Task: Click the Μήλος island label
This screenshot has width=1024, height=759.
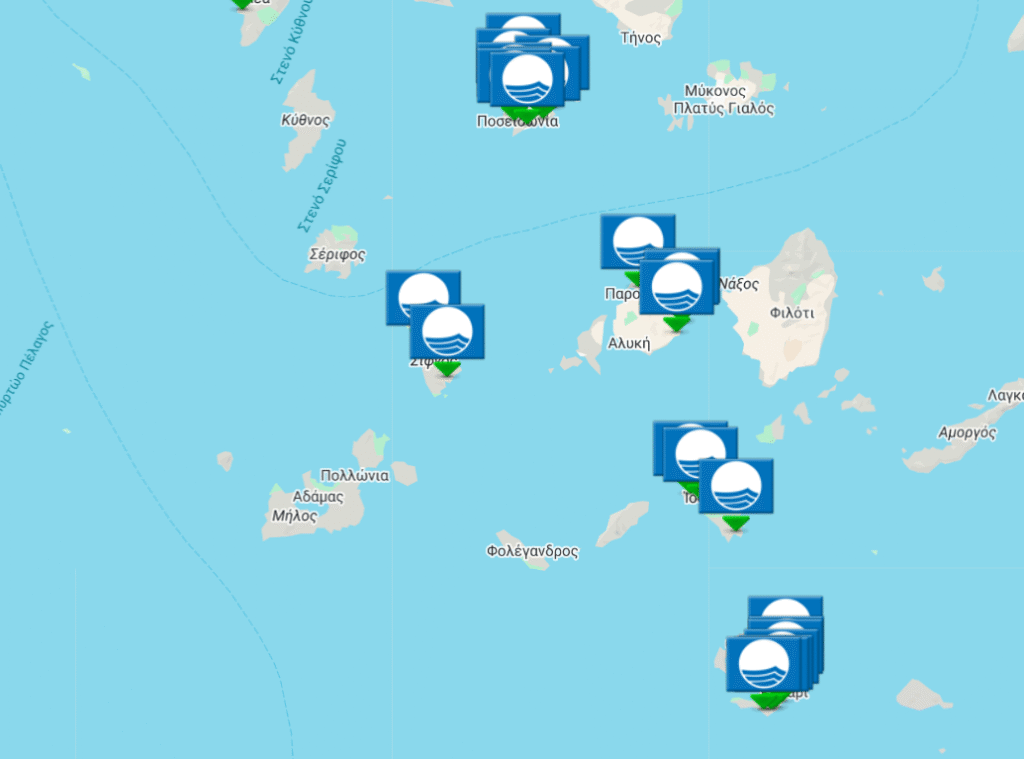Action: click(x=295, y=516)
